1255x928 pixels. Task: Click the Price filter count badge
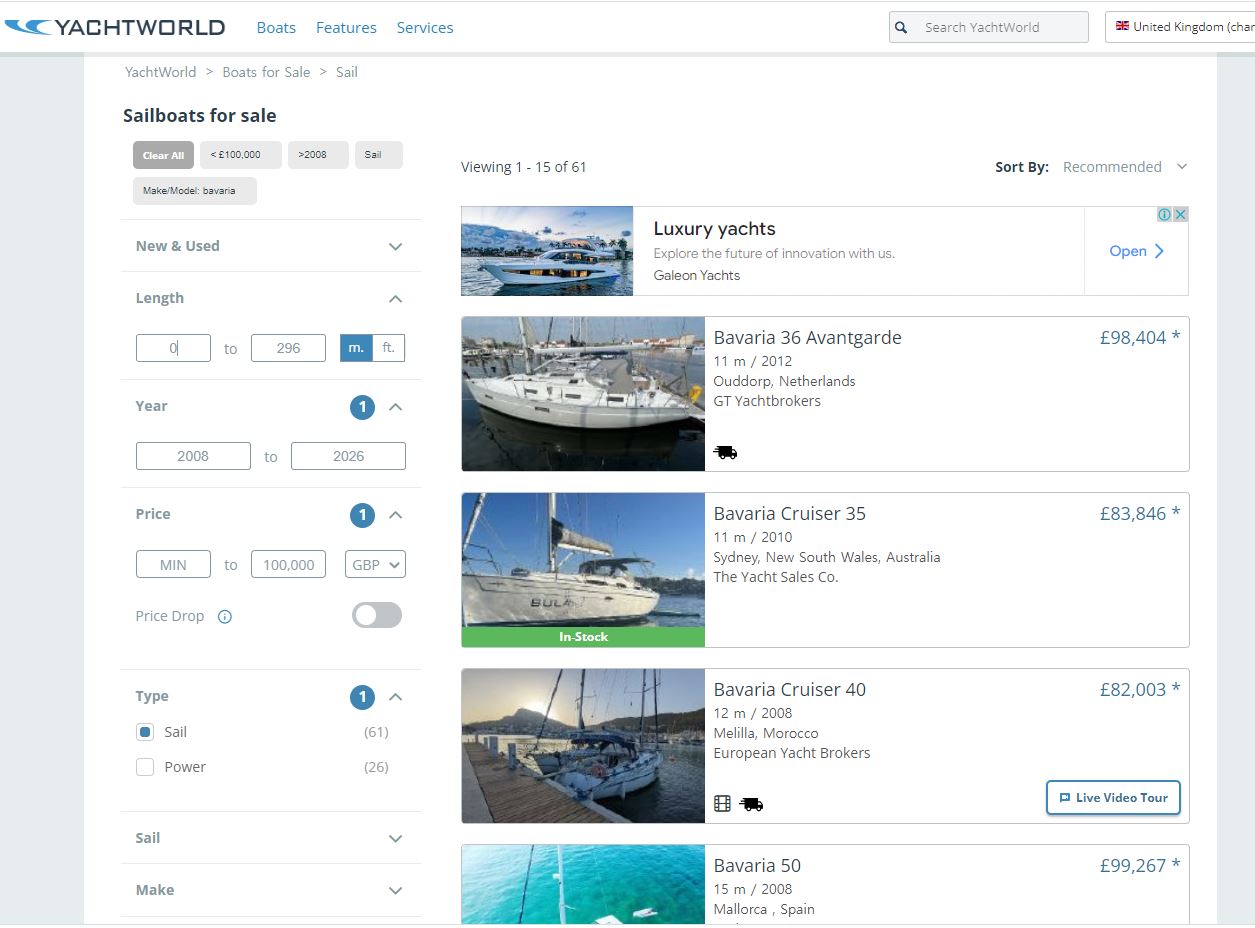pyautogui.click(x=362, y=515)
